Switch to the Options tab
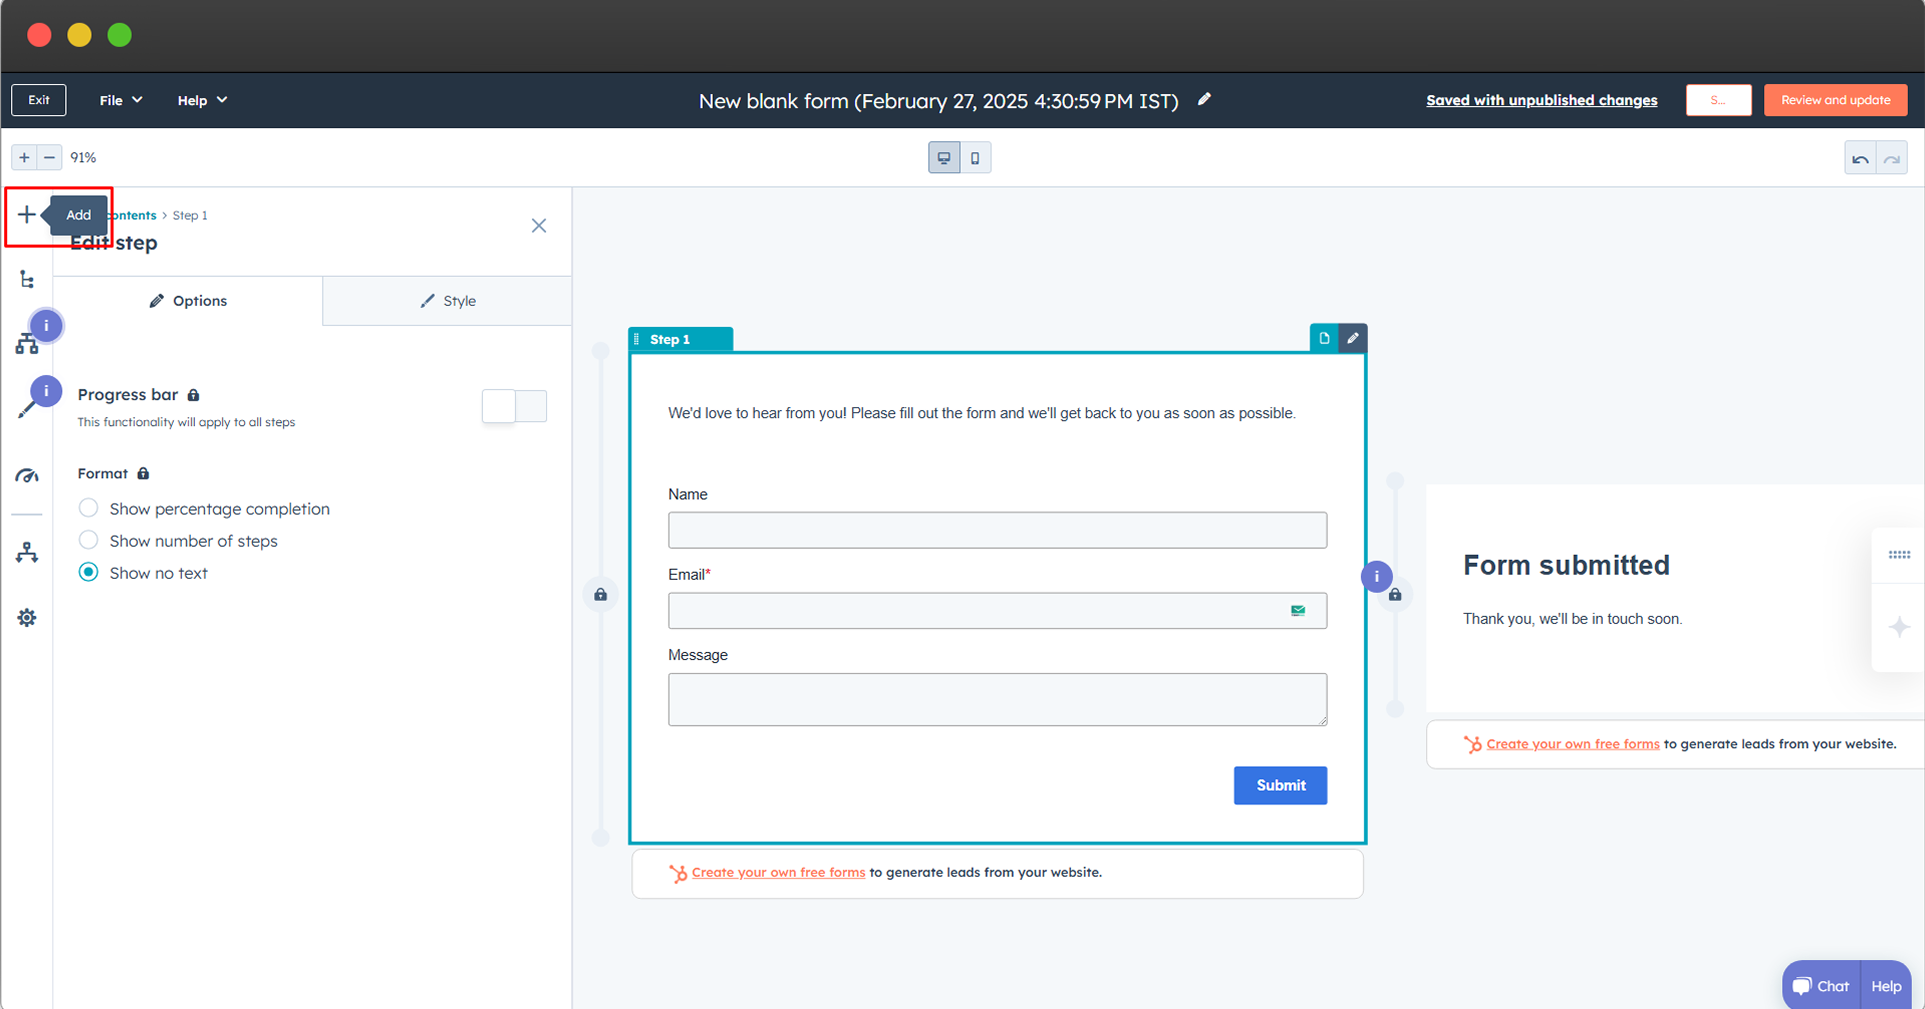The image size is (1925, 1009). click(188, 301)
